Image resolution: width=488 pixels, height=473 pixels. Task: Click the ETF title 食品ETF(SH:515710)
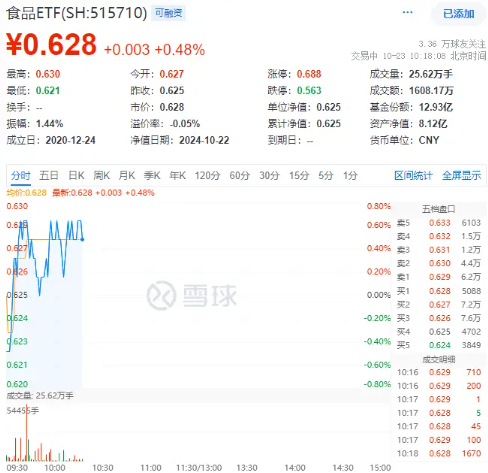pos(77,13)
